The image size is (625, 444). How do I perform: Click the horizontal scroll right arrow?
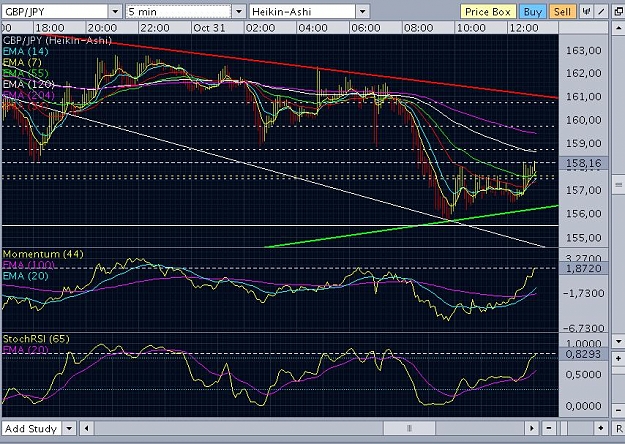[x=532, y=428]
